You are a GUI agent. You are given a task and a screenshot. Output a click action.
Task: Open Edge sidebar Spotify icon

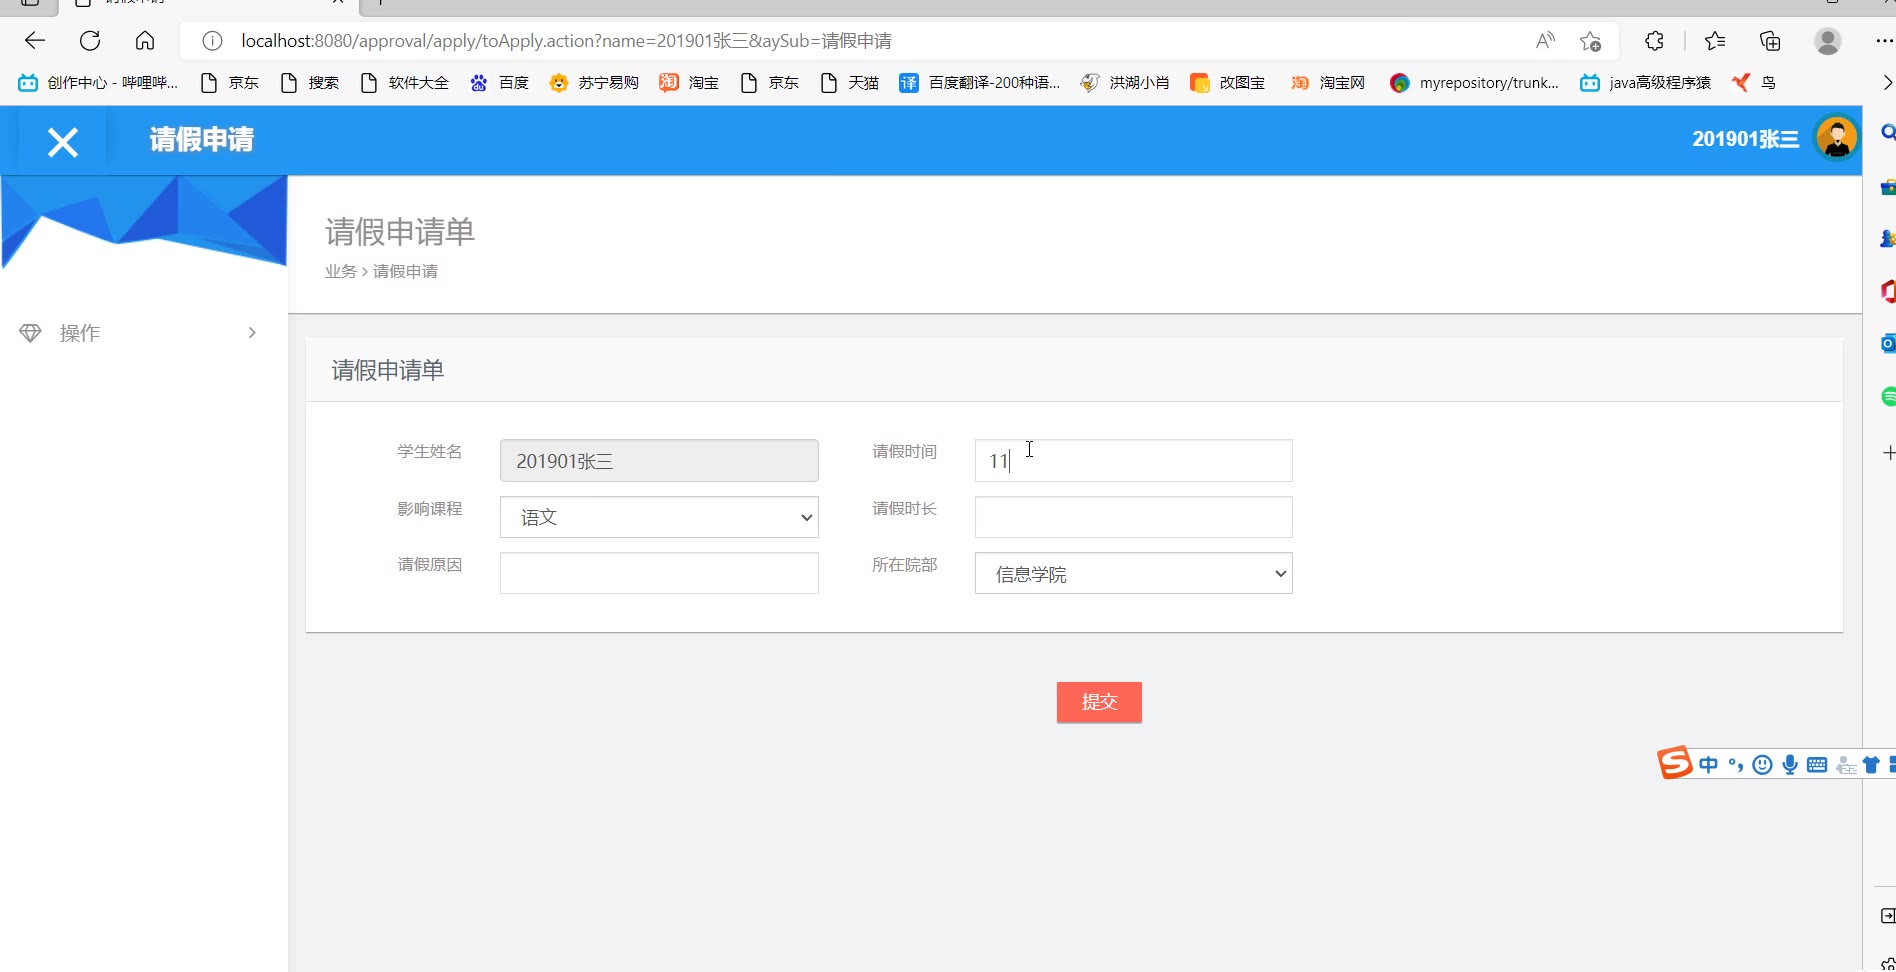pos(1888,397)
